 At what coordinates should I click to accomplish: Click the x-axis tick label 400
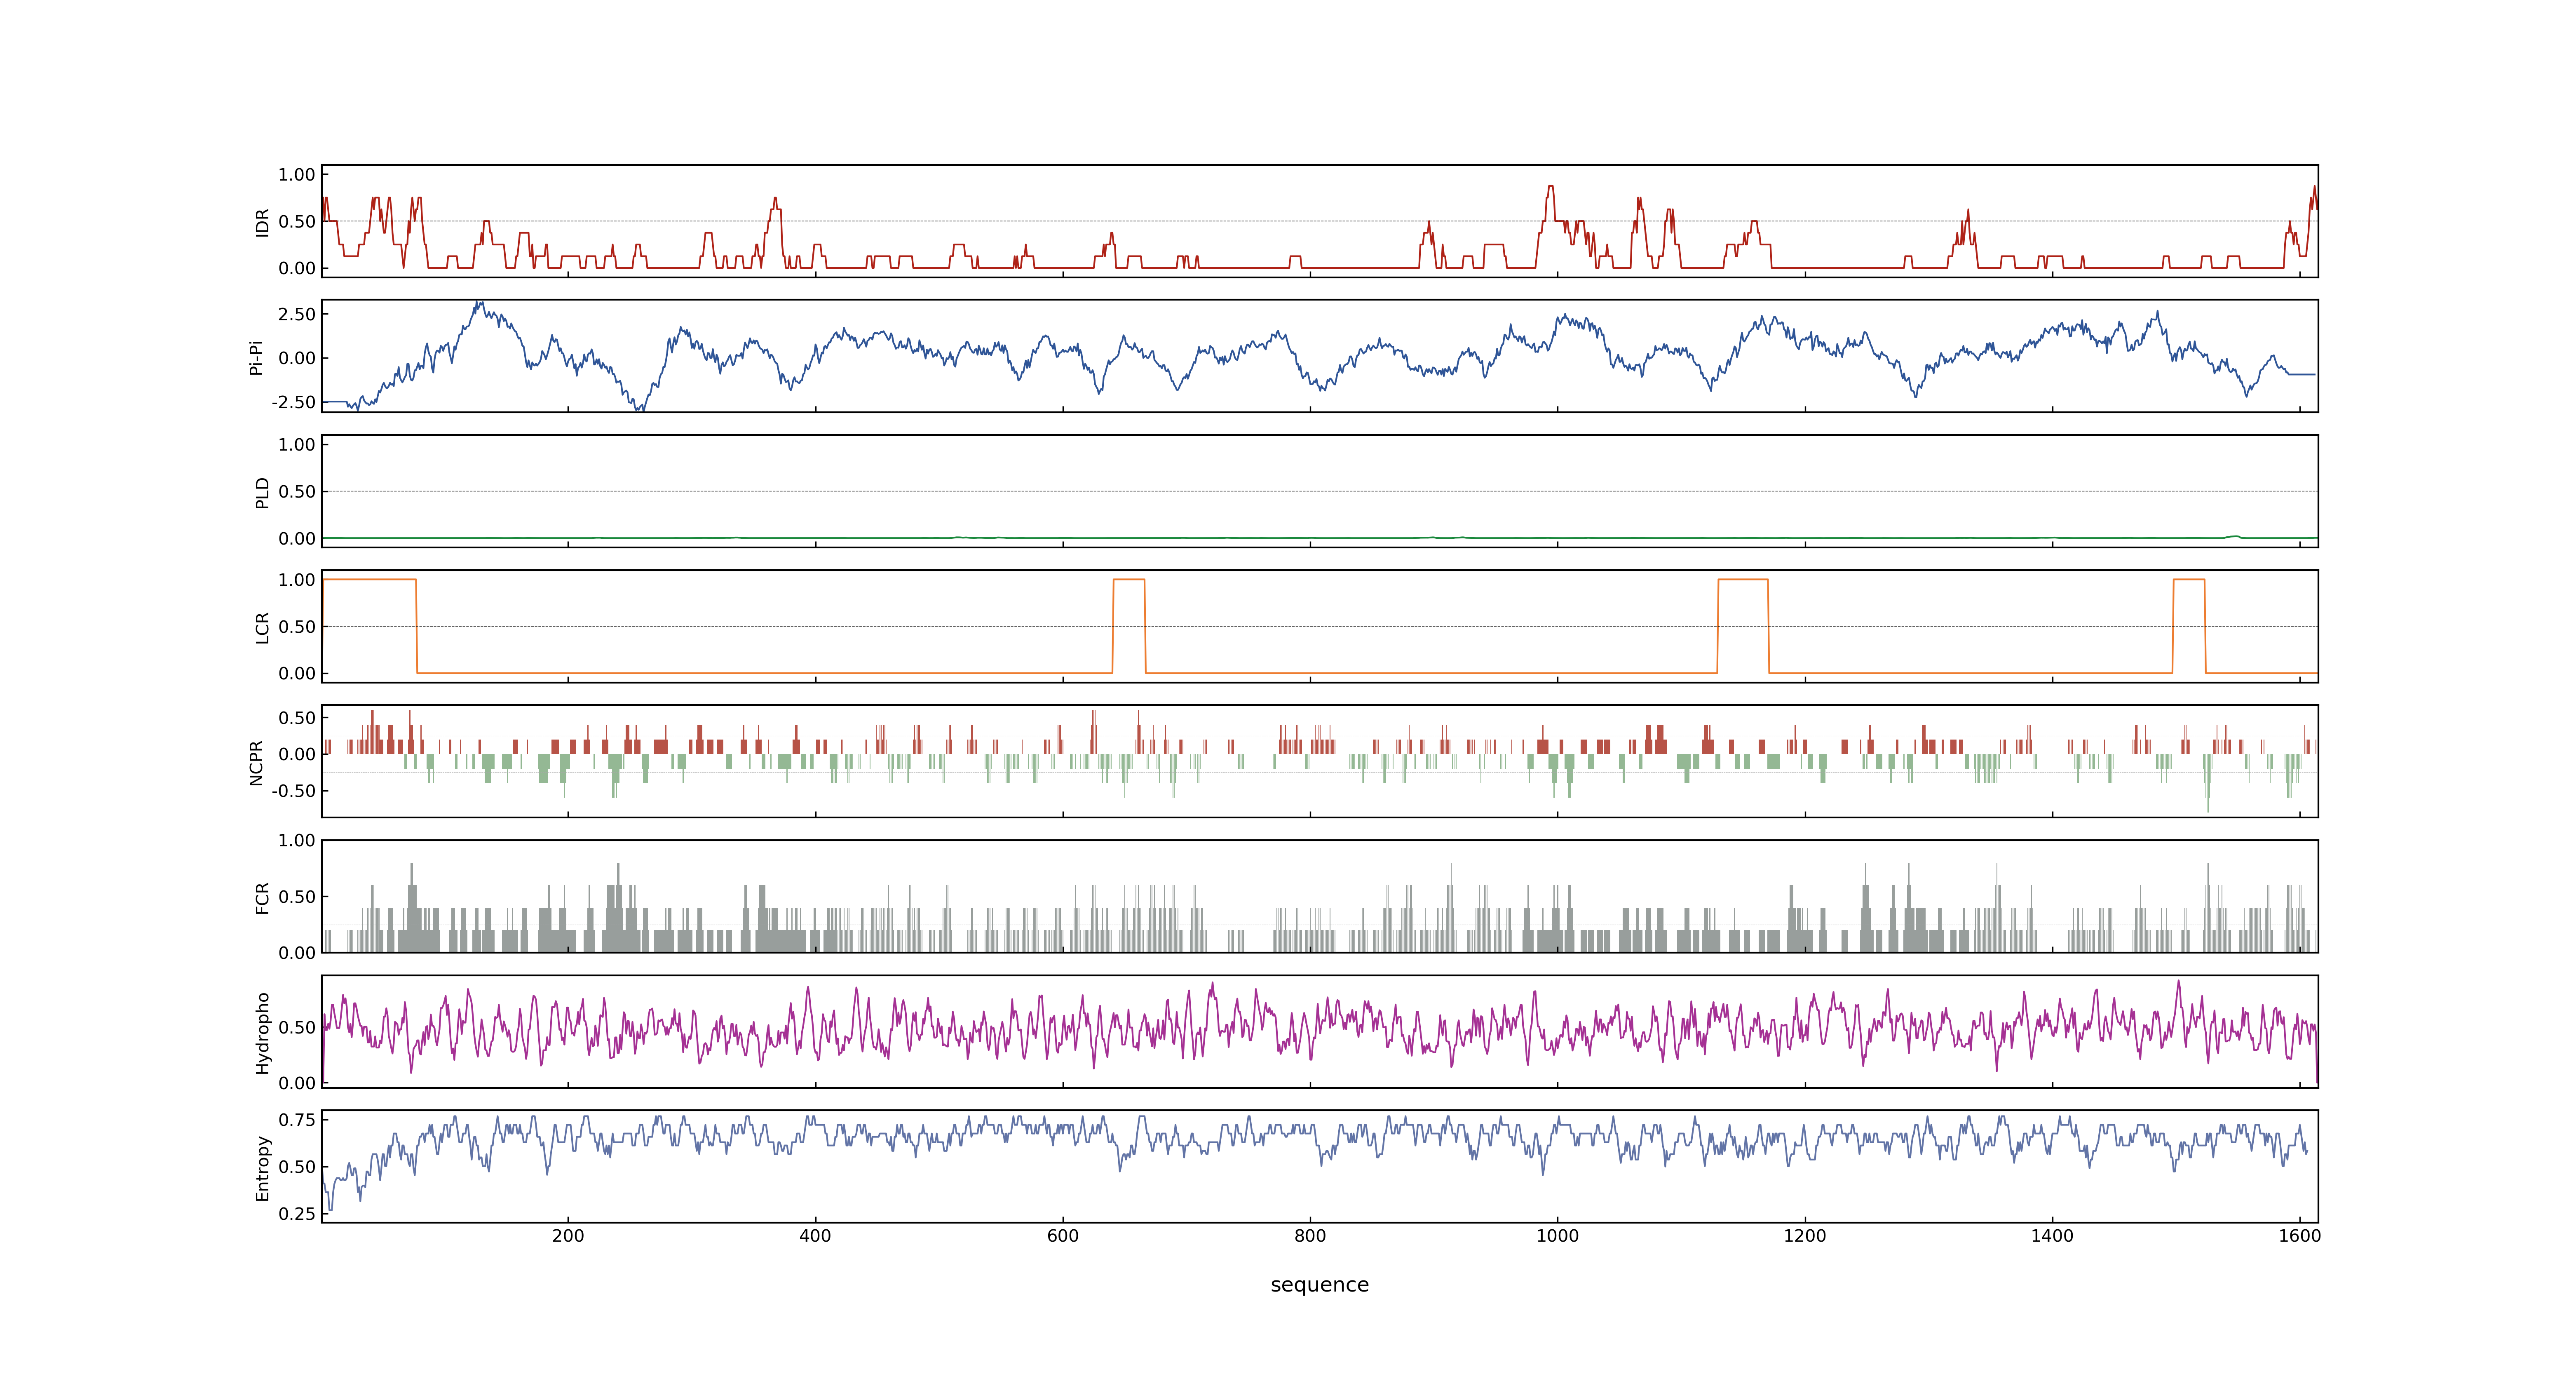coord(815,1236)
